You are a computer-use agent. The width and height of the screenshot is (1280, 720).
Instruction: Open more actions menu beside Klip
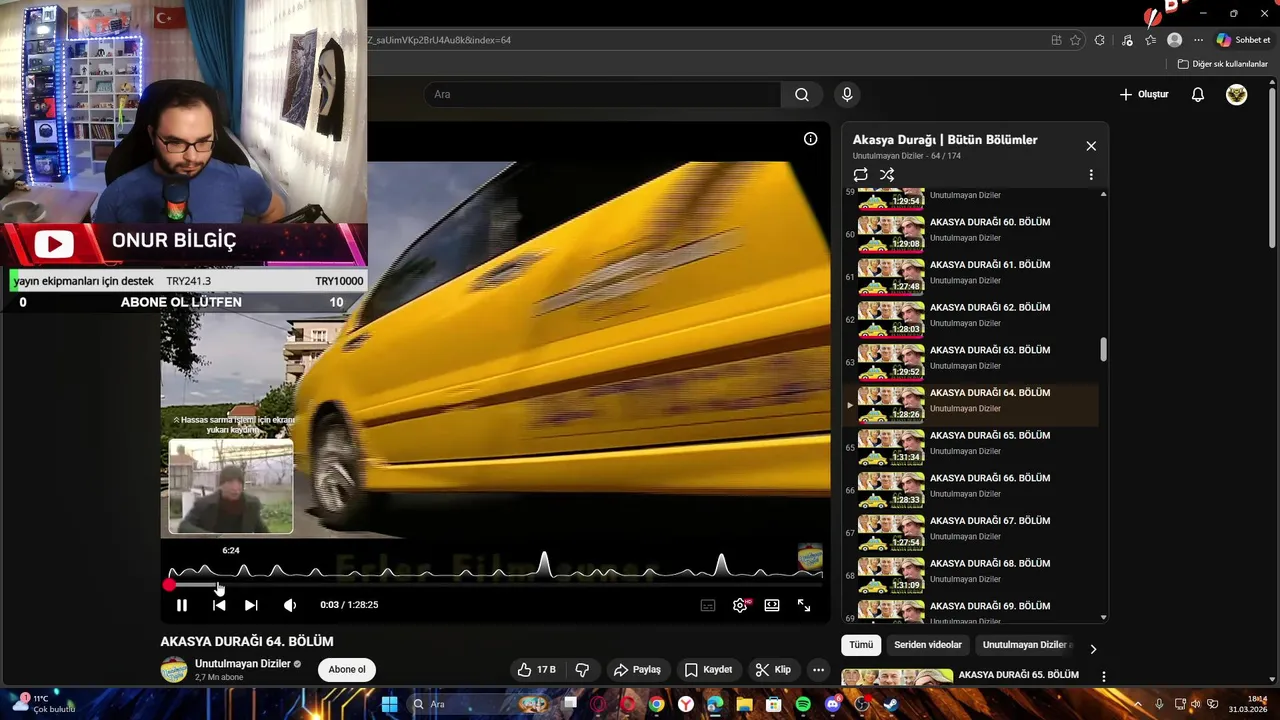(819, 669)
